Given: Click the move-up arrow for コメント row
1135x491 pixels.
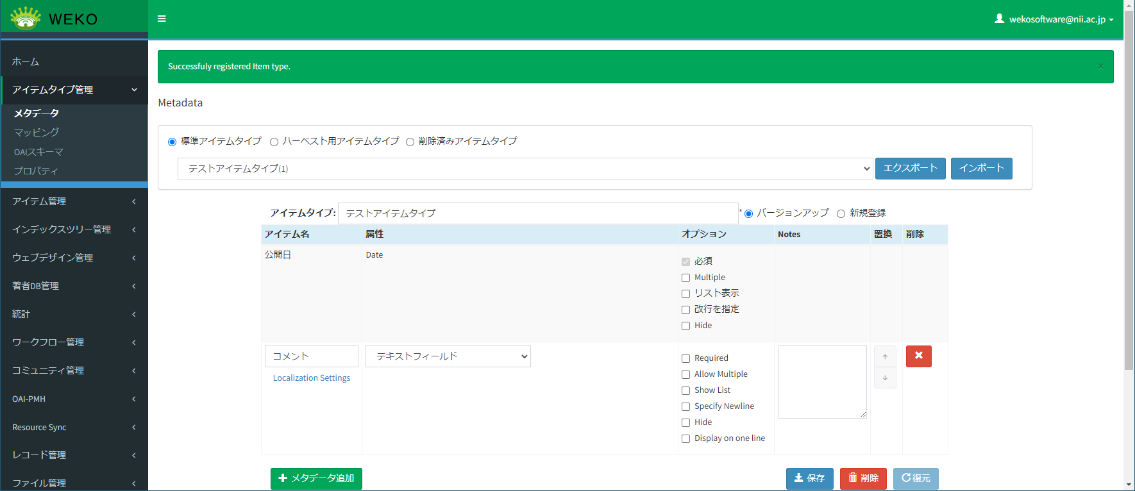Looking at the screenshot, I should [x=885, y=357].
